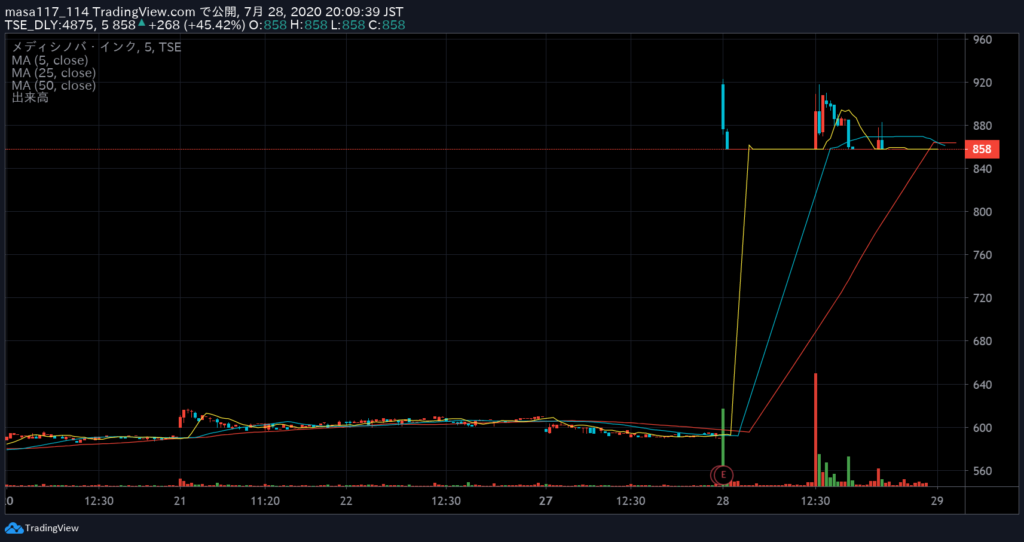This screenshot has height=542, width=1024.
Task: Click the 880 price axis label
Action: pyautogui.click(x=982, y=126)
